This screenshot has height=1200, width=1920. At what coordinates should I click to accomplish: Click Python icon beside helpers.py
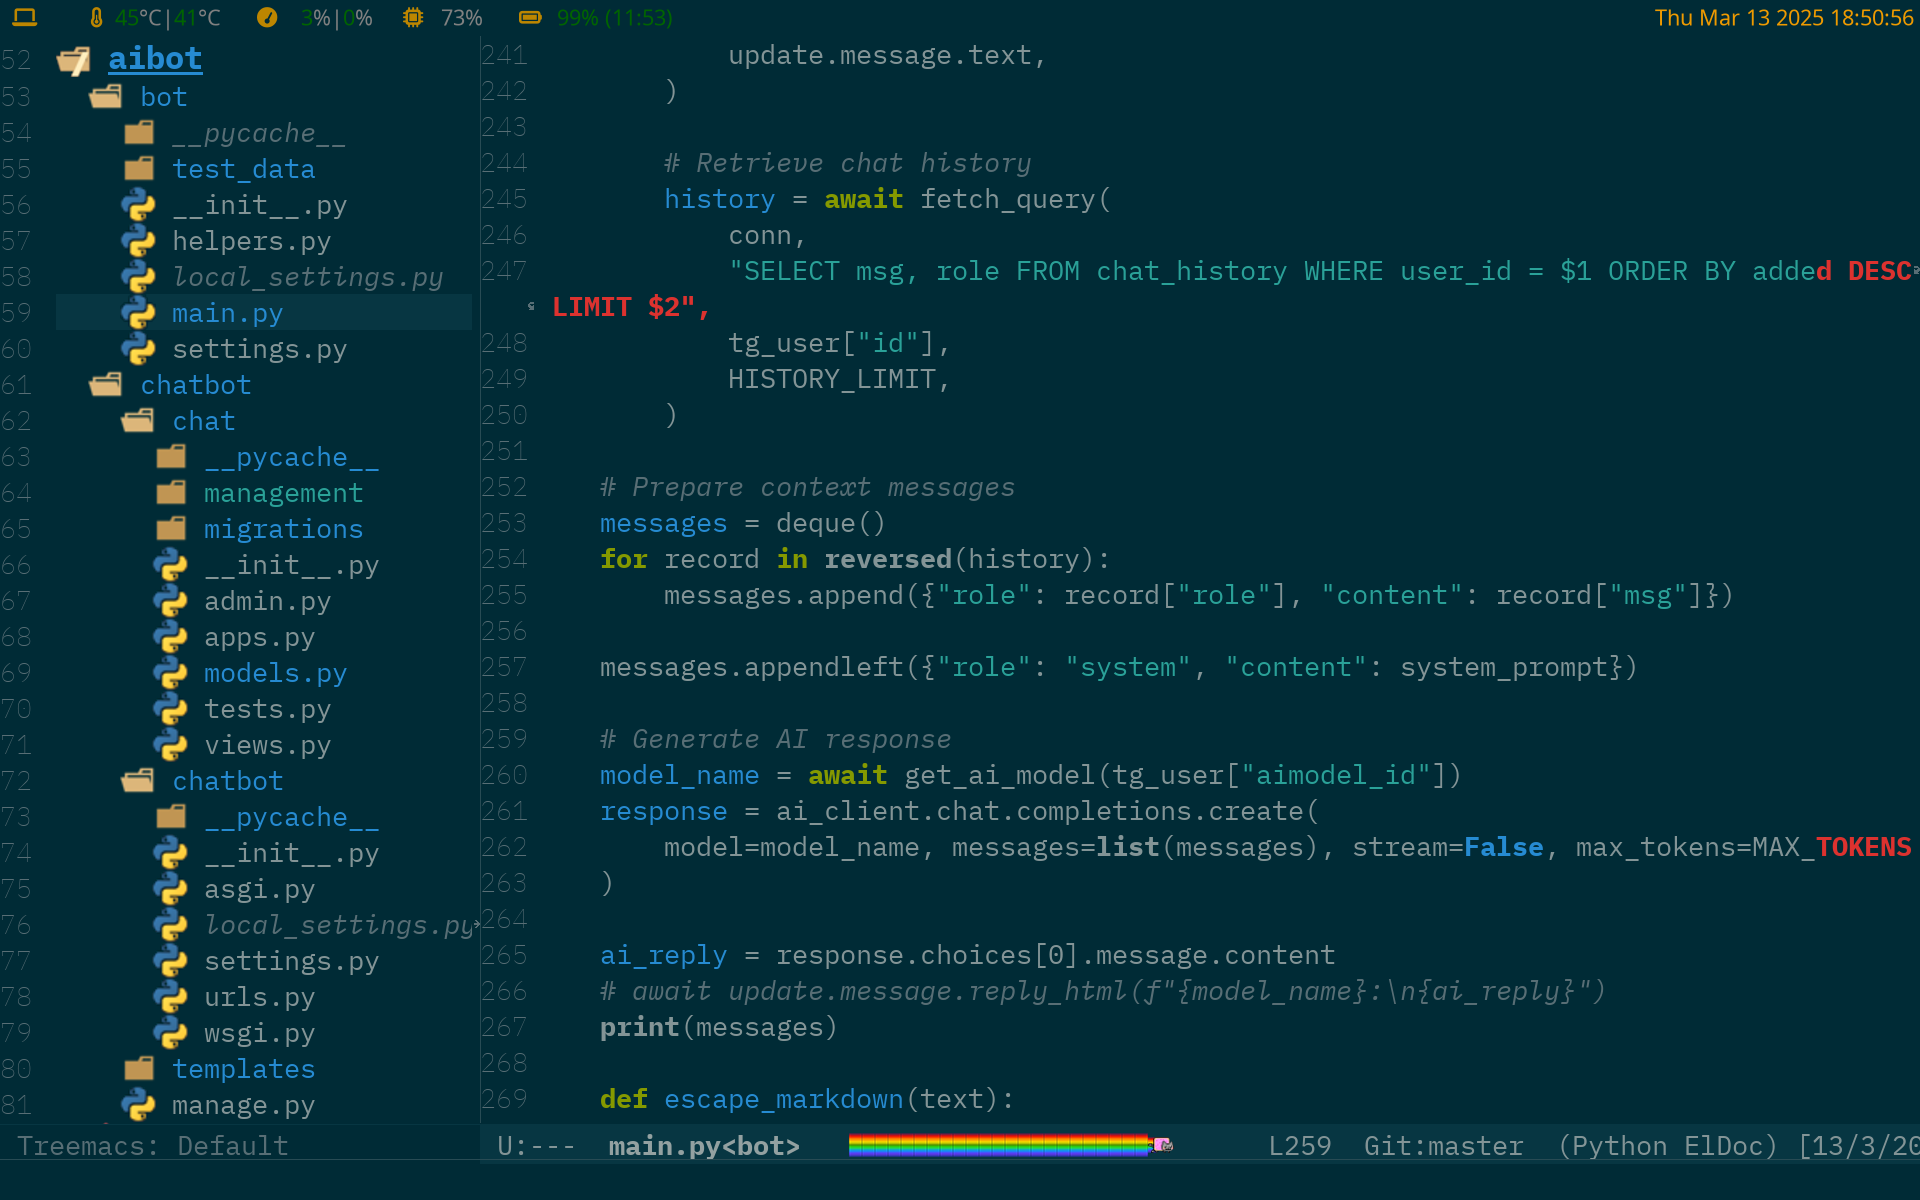point(138,241)
